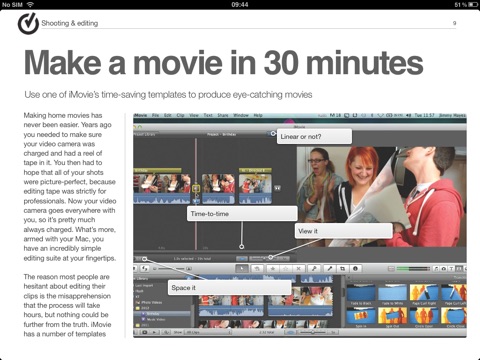Click the Reject X icon
Viewport: 480px width, 360px height.
[x=298, y=268]
